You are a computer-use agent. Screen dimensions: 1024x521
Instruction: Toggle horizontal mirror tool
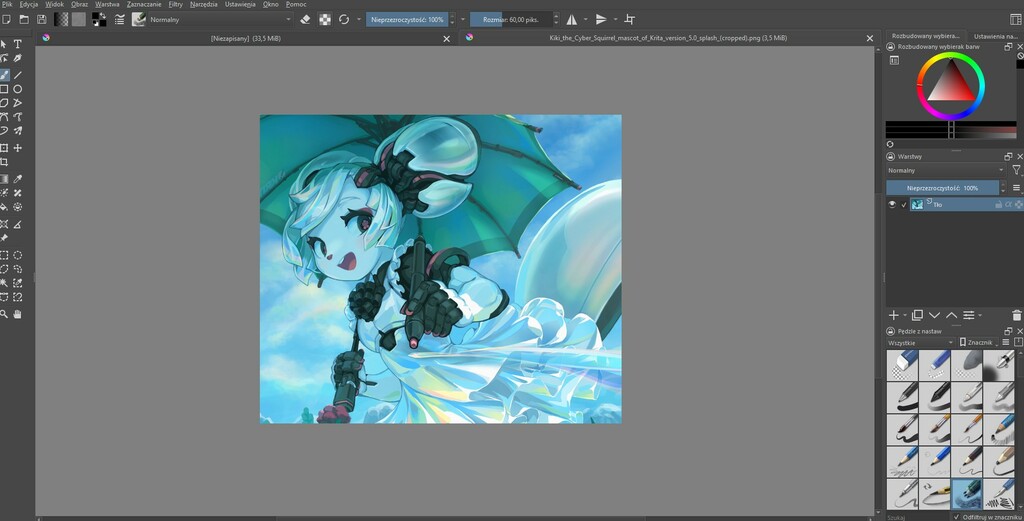pyautogui.click(x=571, y=20)
